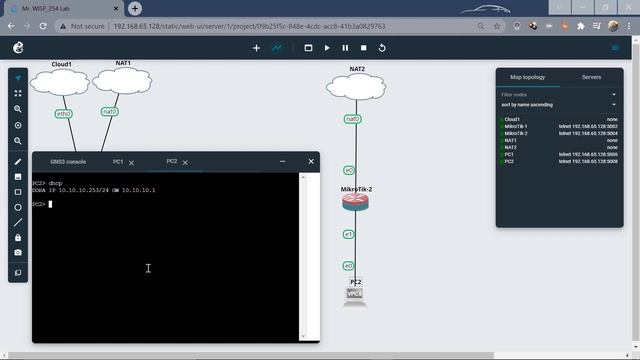The width and height of the screenshot is (640, 360).
Task: Close the console panel
Action: point(311,162)
